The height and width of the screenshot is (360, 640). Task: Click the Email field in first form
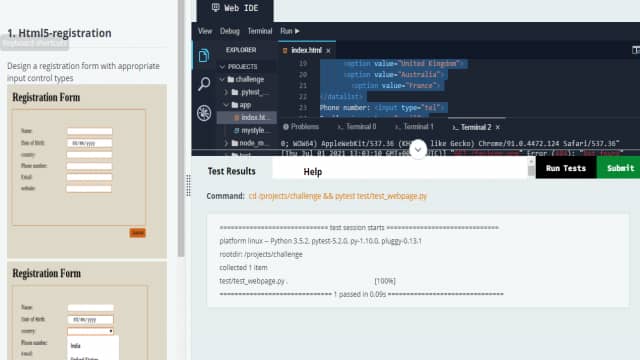[x=89, y=177]
